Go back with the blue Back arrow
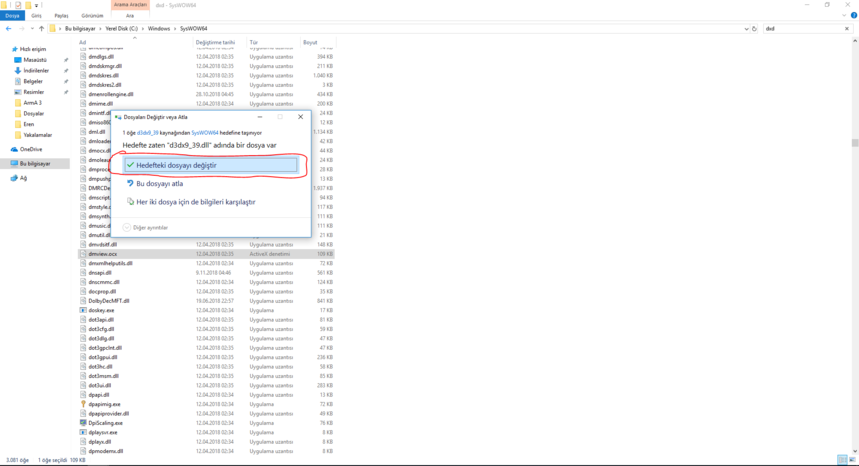Screen dimensions: 859x466 tap(8, 28)
